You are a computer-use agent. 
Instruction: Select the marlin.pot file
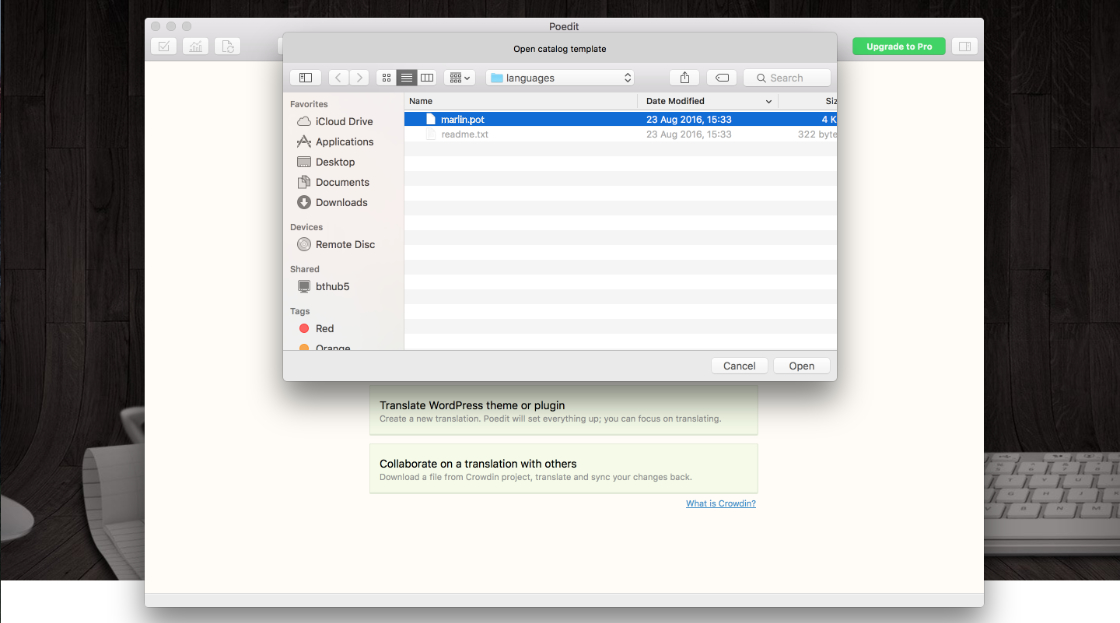coord(620,119)
